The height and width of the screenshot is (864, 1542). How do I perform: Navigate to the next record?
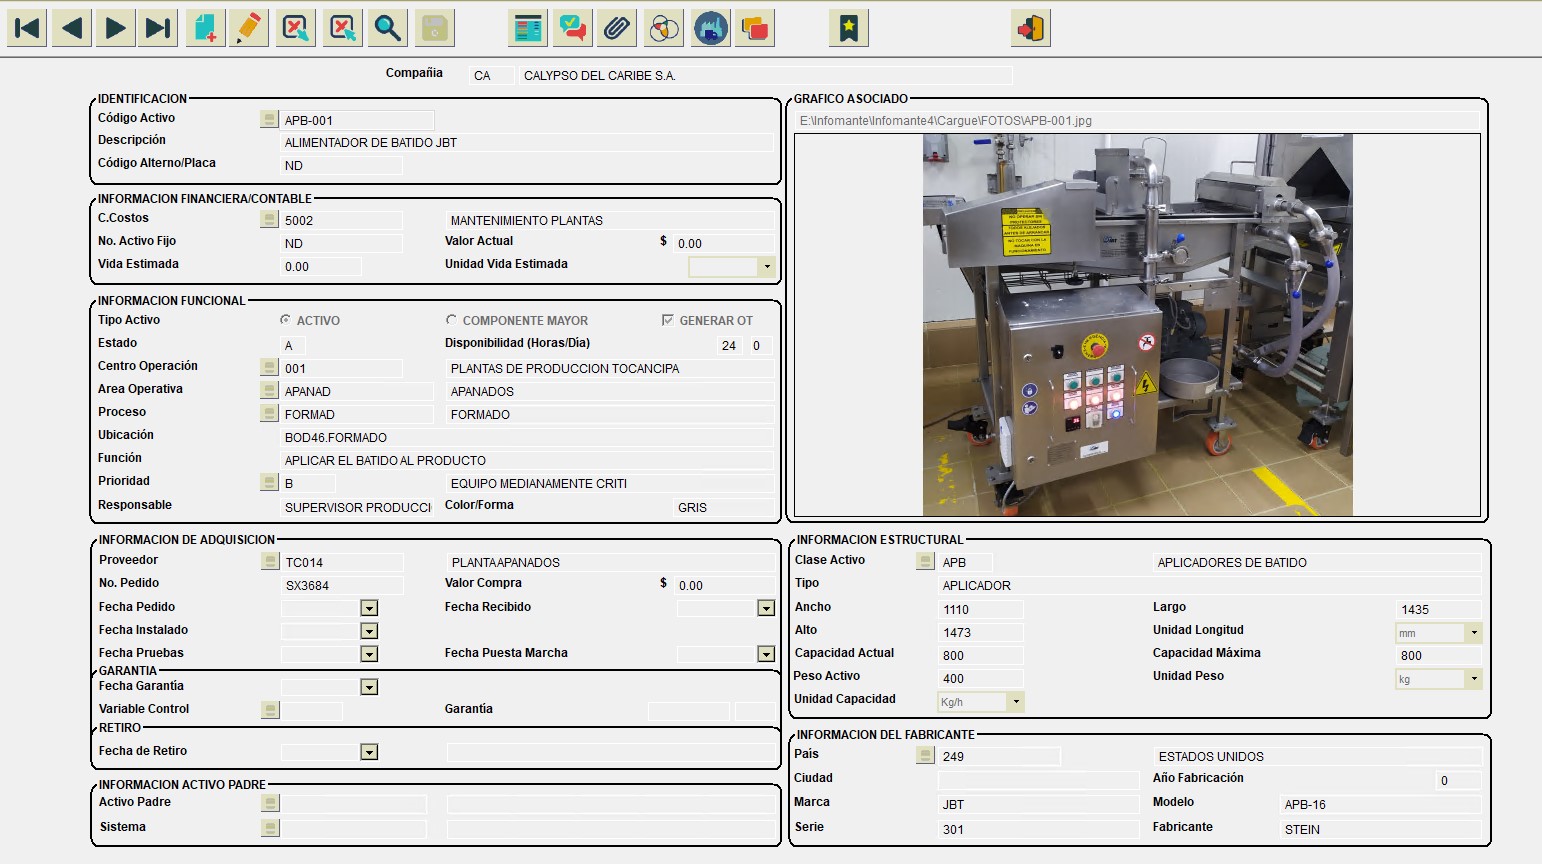tap(114, 28)
